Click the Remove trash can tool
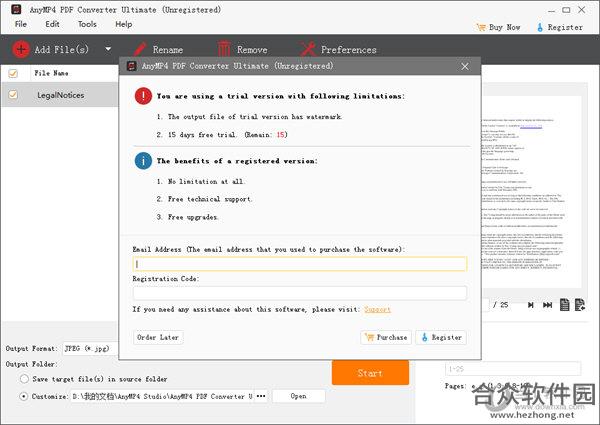The image size is (600, 425). tap(242, 49)
